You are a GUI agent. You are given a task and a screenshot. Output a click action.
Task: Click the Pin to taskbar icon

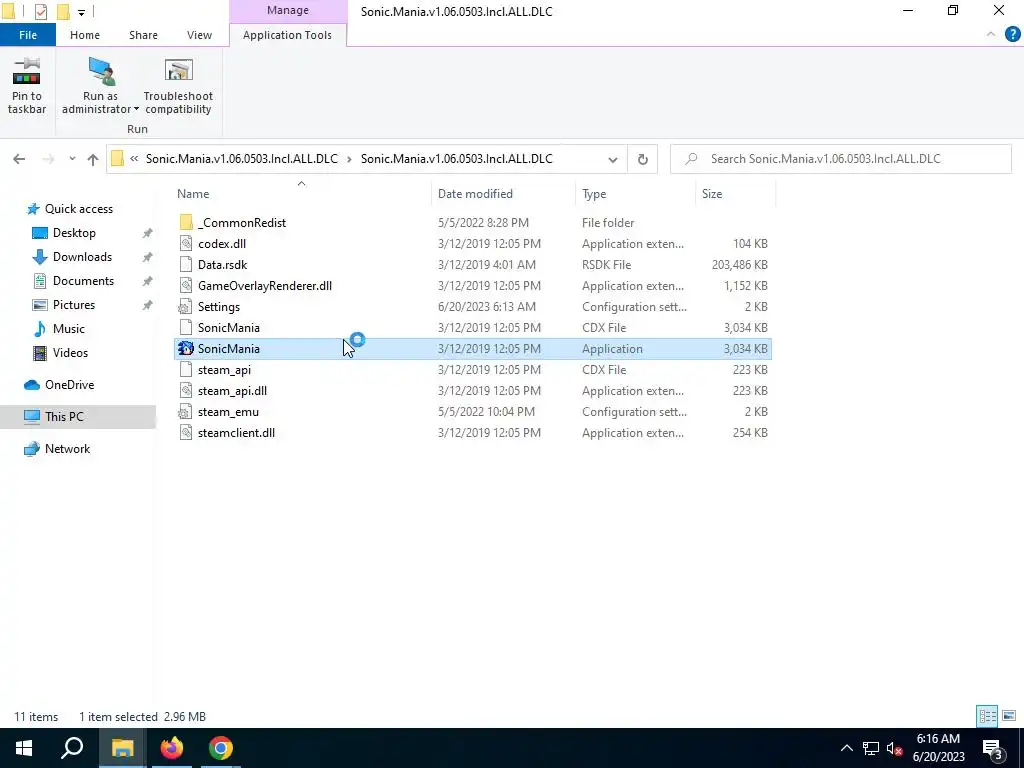[26, 71]
